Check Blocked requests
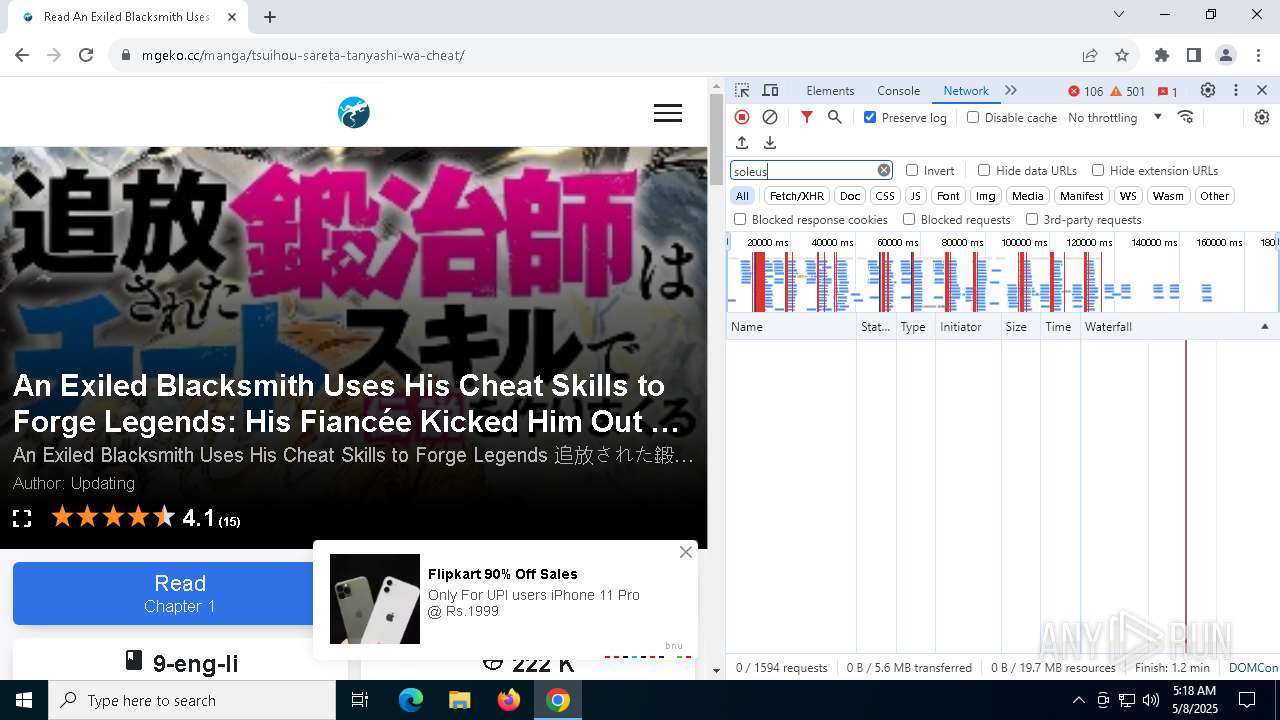Screen dimensions: 1280x720 click(x=909, y=219)
